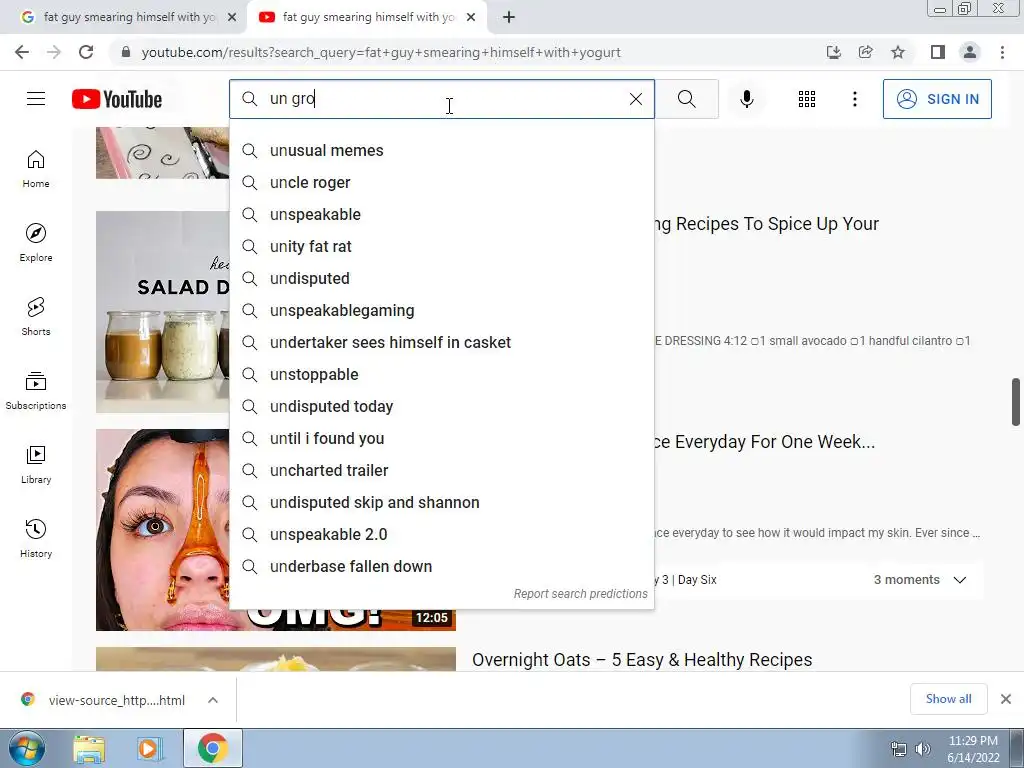Open Library in sidebar
Viewport: 1024px width, 768px height.
click(x=36, y=464)
